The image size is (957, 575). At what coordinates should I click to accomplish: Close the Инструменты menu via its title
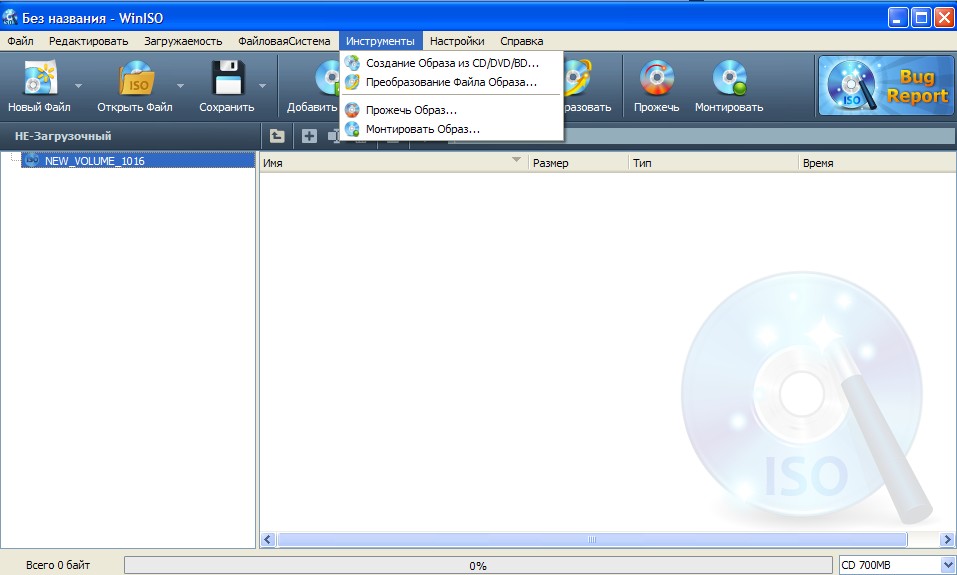click(380, 41)
